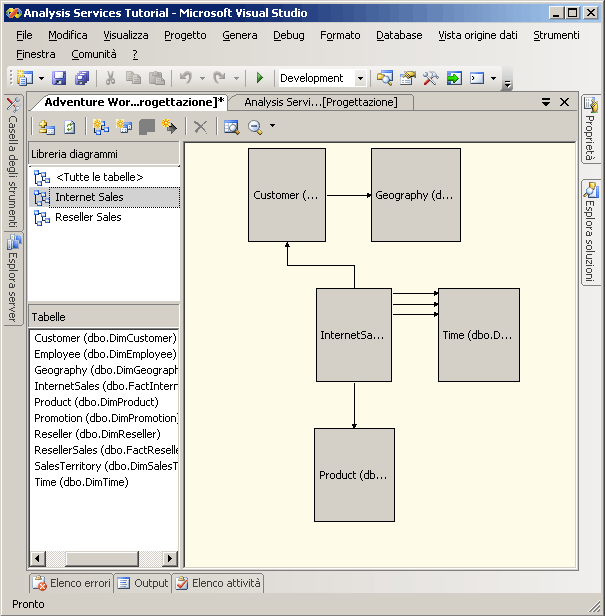
Task: Expand the Zoom dropdown arrow
Action: (272, 126)
